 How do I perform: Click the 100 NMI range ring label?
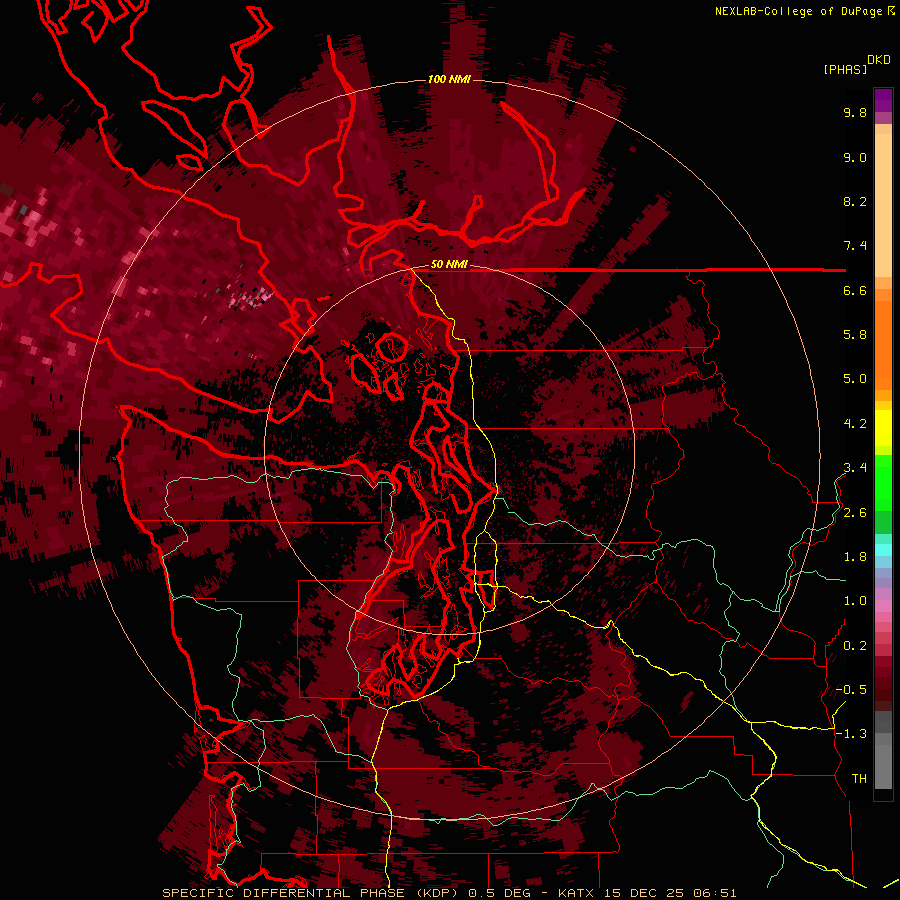pyautogui.click(x=449, y=79)
